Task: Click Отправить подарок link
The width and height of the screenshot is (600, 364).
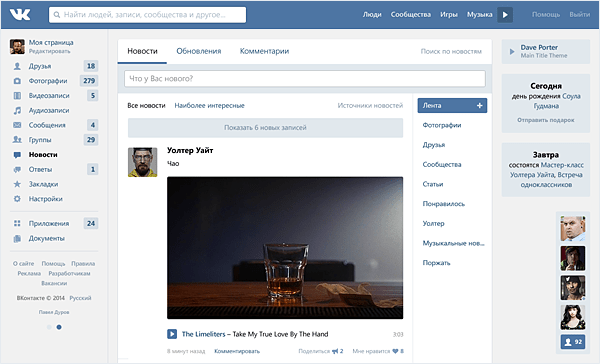Action: [x=546, y=120]
